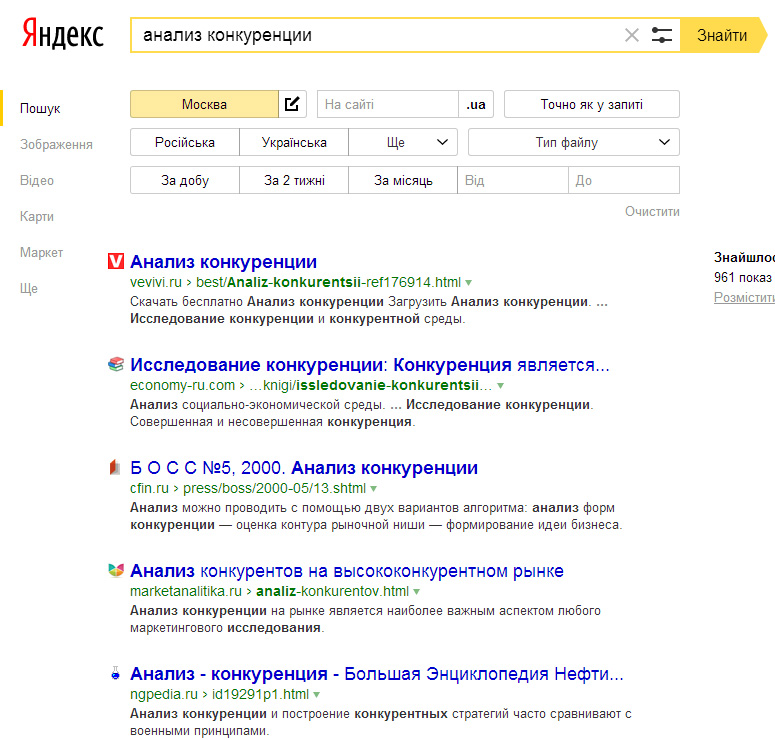The image size is (775, 740).
Task: Open 'Большая Энциклопедия Нефти' result title
Action: 377,674
